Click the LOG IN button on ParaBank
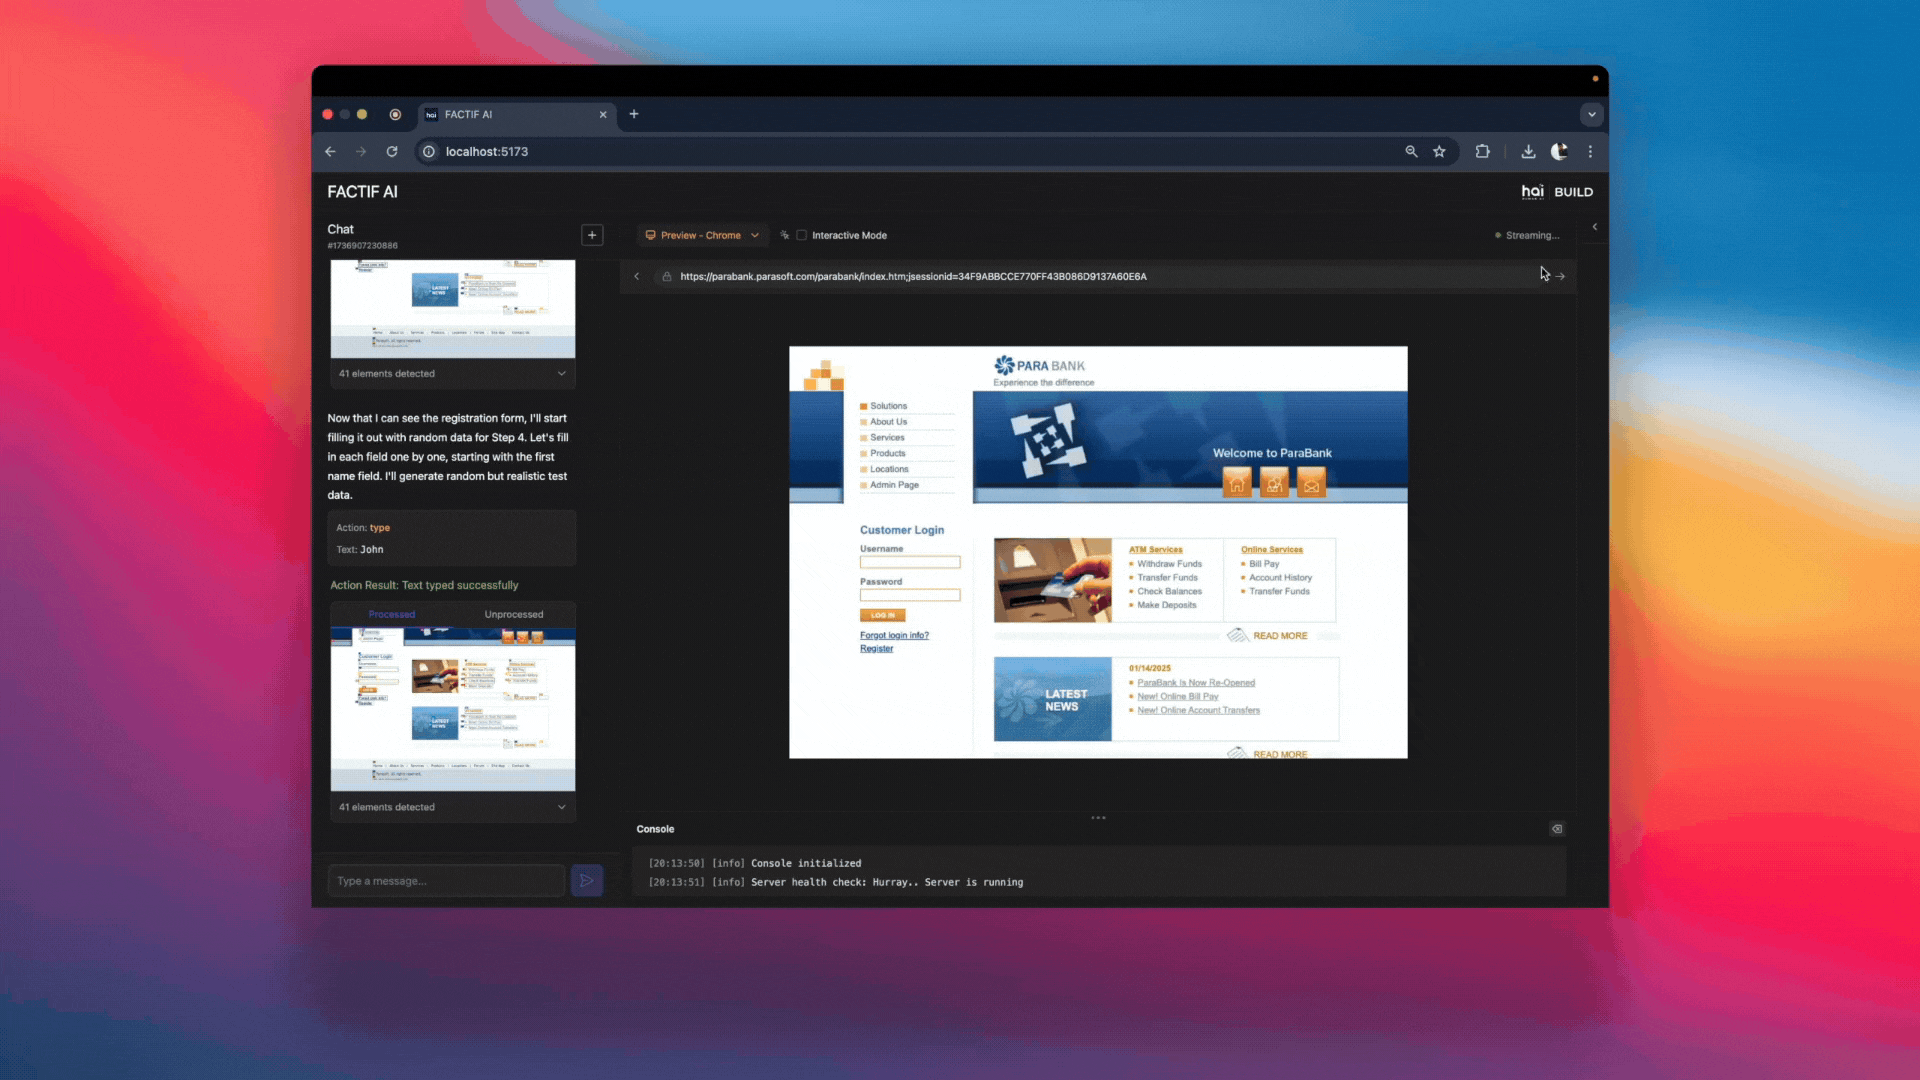Screen dimensions: 1920x1080 click(882, 613)
